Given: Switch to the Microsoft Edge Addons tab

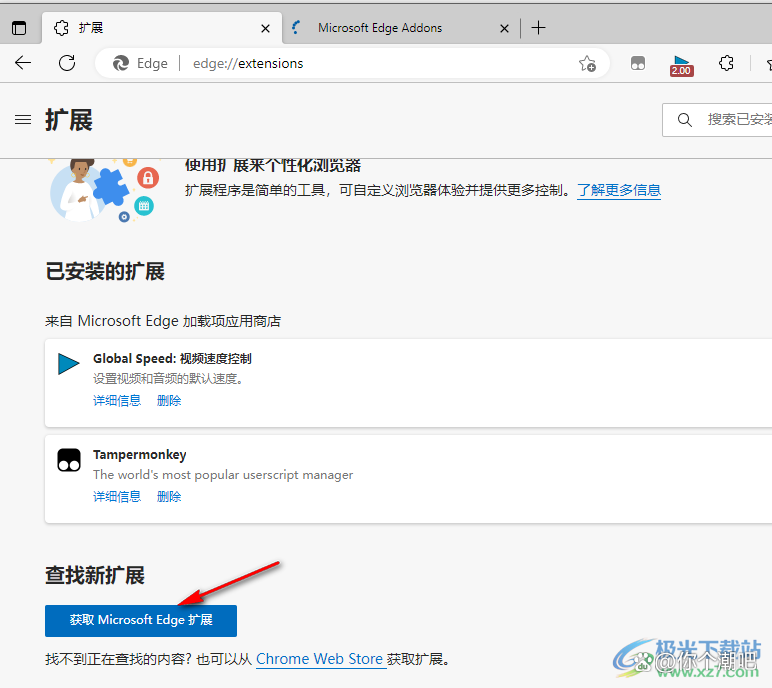Looking at the screenshot, I should point(401,28).
